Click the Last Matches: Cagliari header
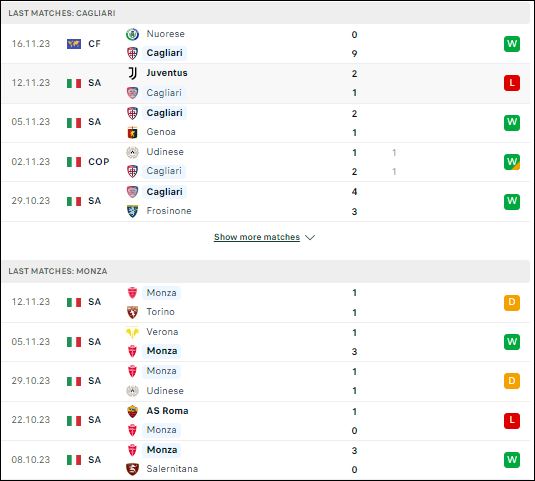 (x=62, y=13)
